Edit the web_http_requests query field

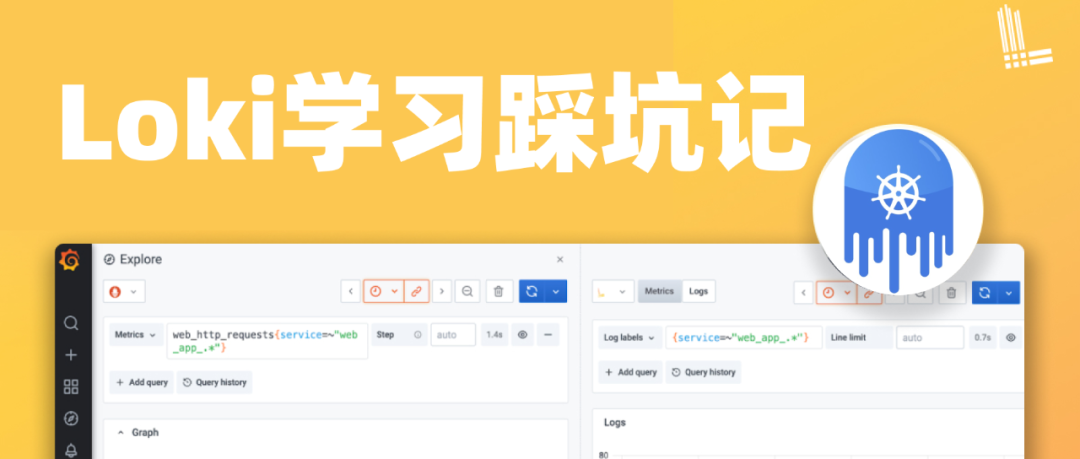[x=267, y=341]
